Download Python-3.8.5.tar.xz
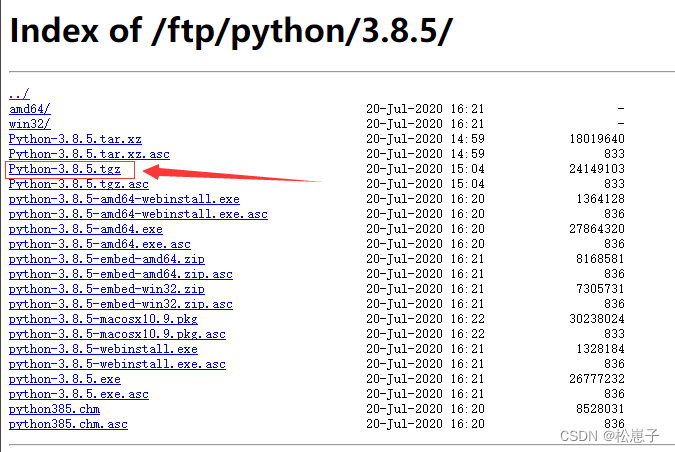 tap(75, 139)
